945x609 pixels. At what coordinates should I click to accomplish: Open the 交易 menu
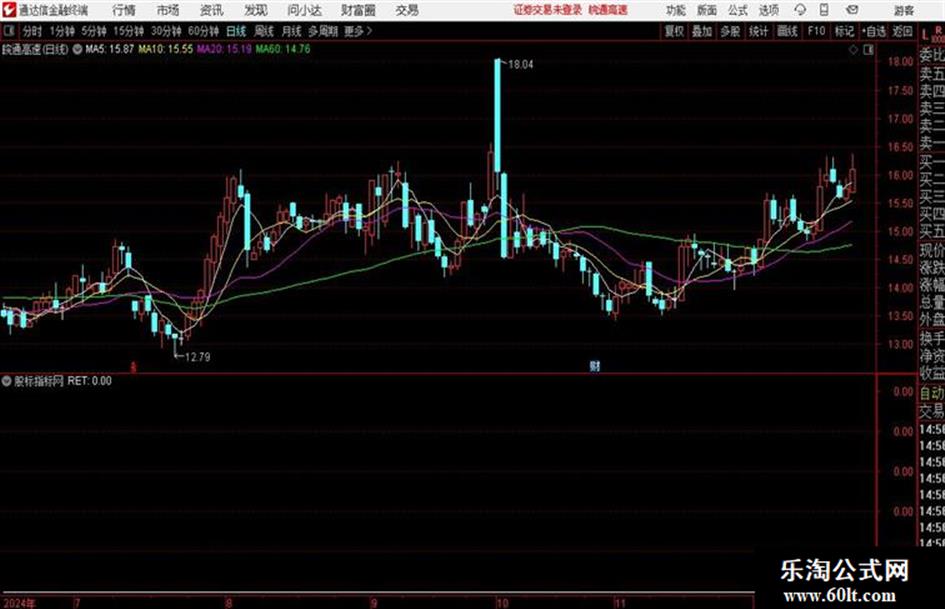(x=407, y=10)
